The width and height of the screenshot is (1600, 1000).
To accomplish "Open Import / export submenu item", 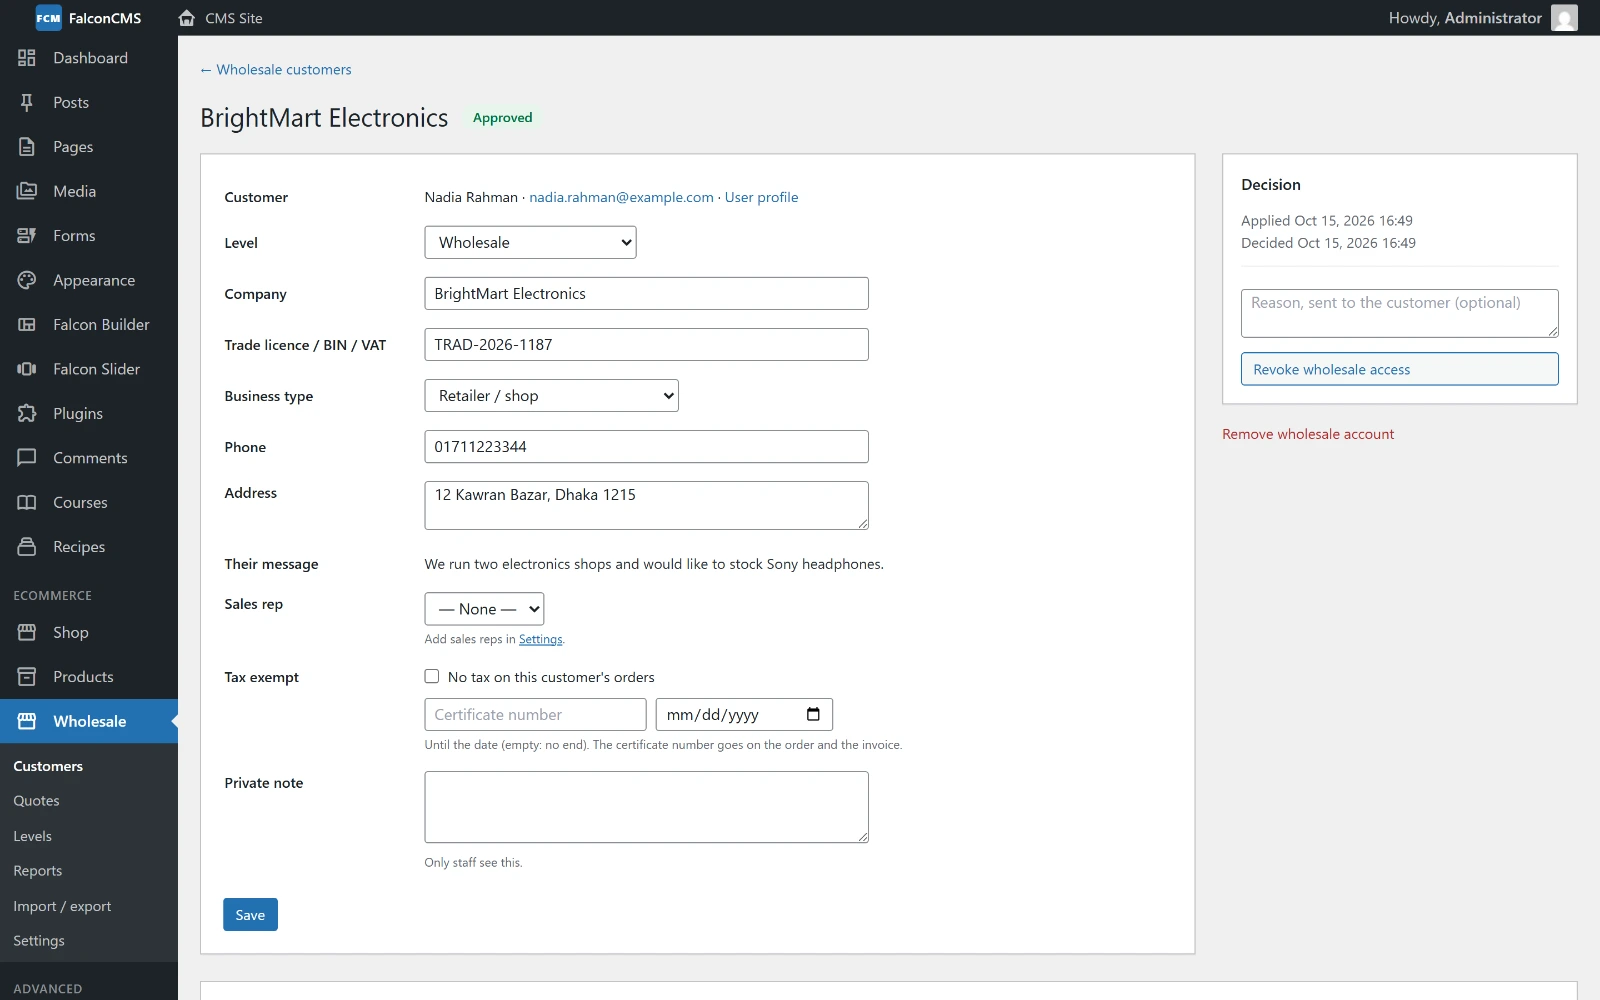I will point(62,906).
